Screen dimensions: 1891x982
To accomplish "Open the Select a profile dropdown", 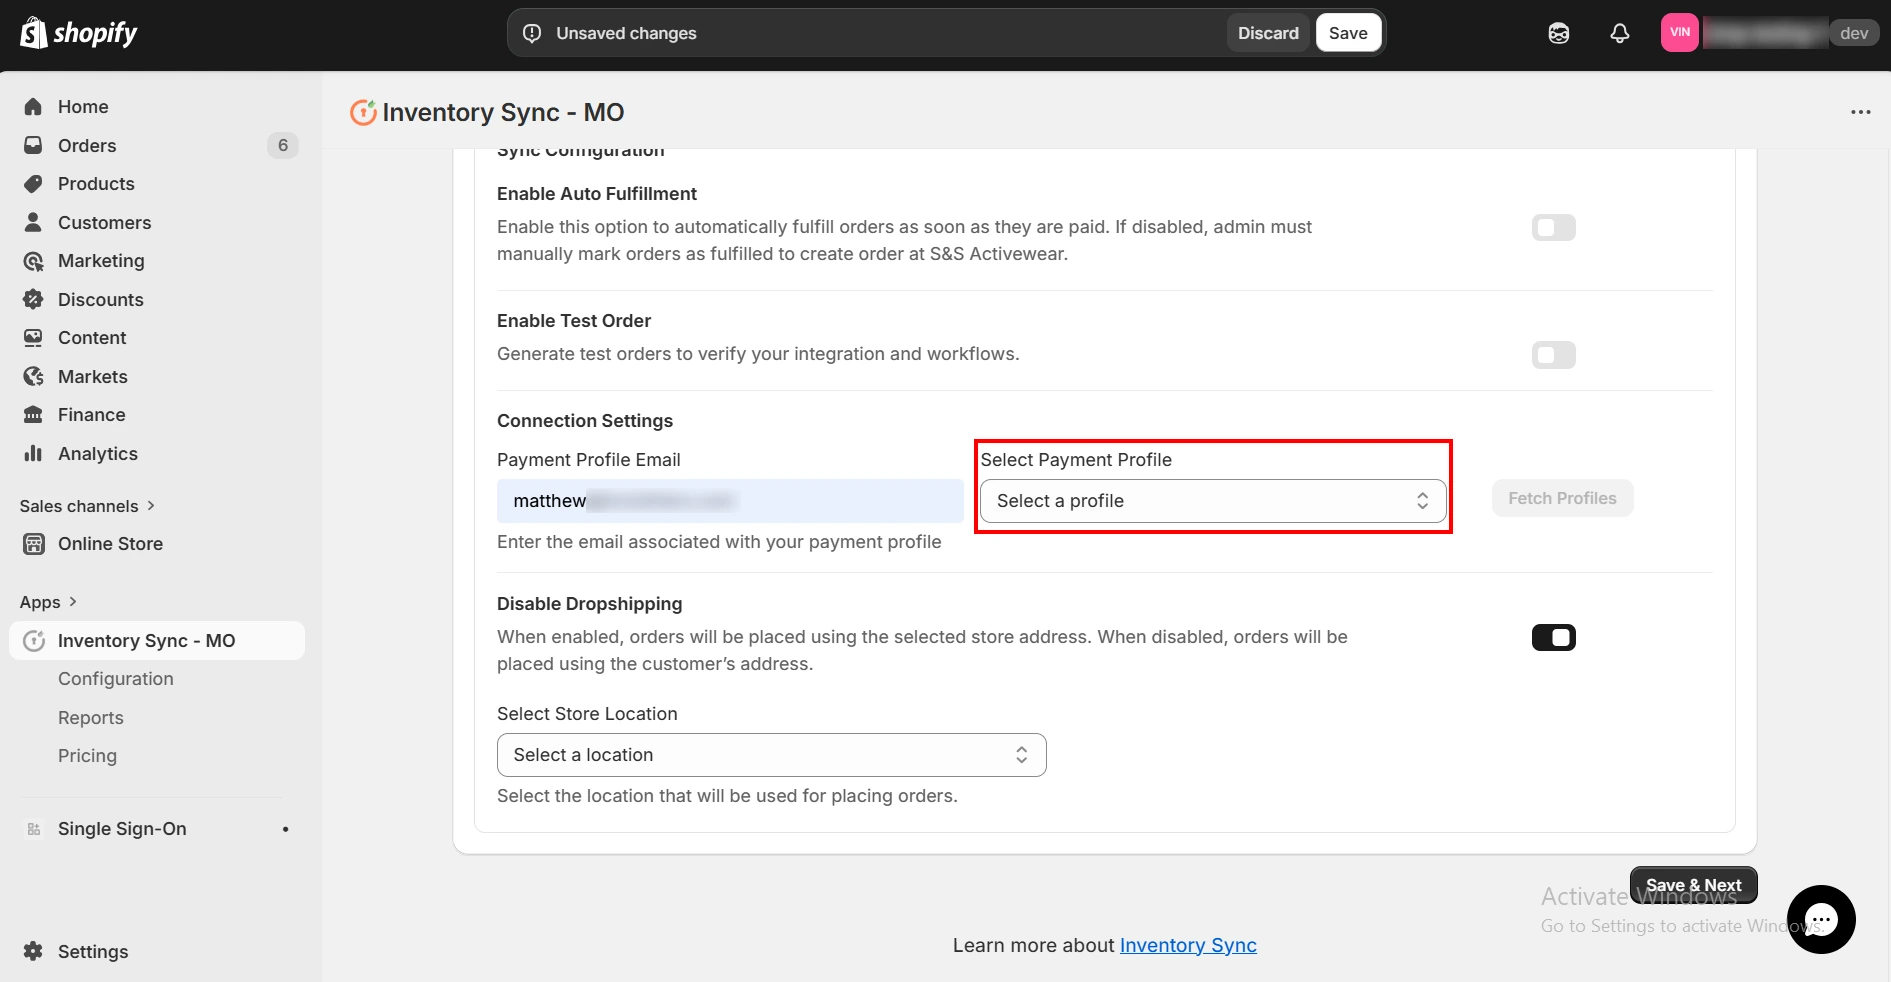I will coord(1211,500).
